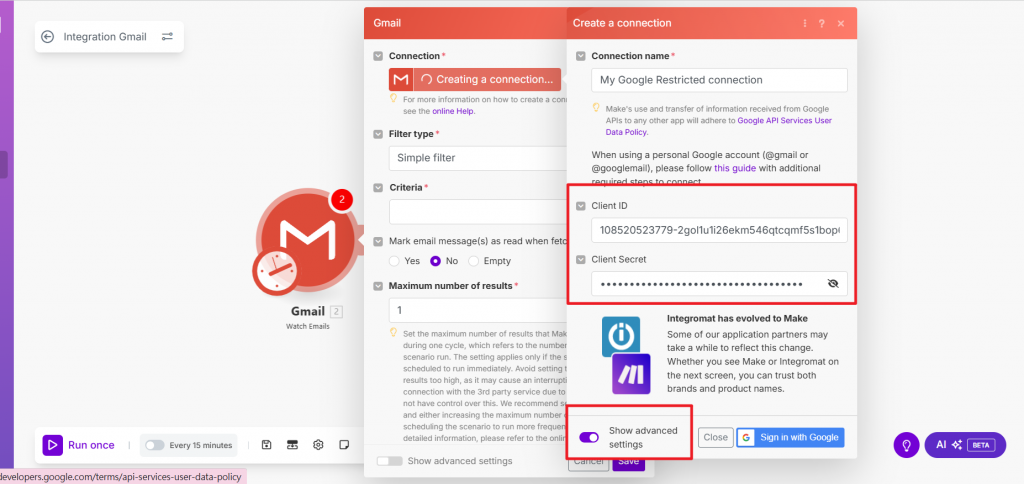The width and height of the screenshot is (1024, 484).
Task: Click the purple lightbulb help button
Action: (906, 445)
